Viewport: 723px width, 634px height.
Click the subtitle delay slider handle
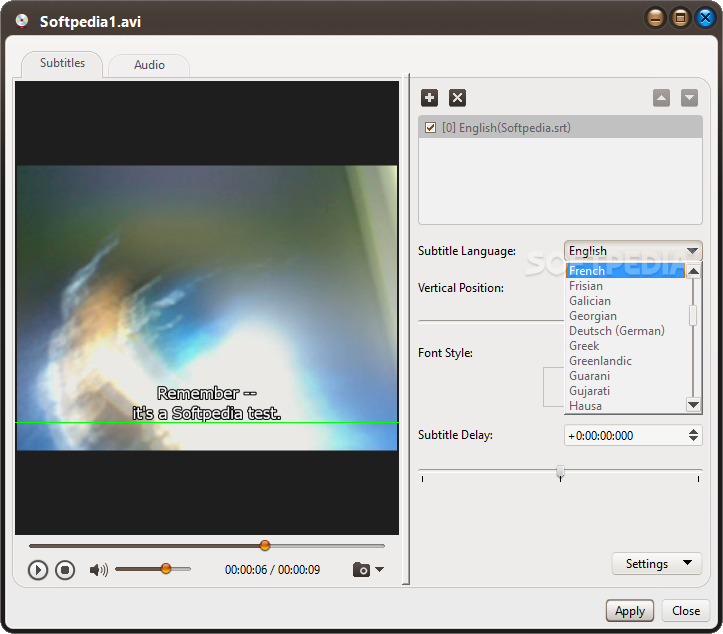click(x=560, y=472)
